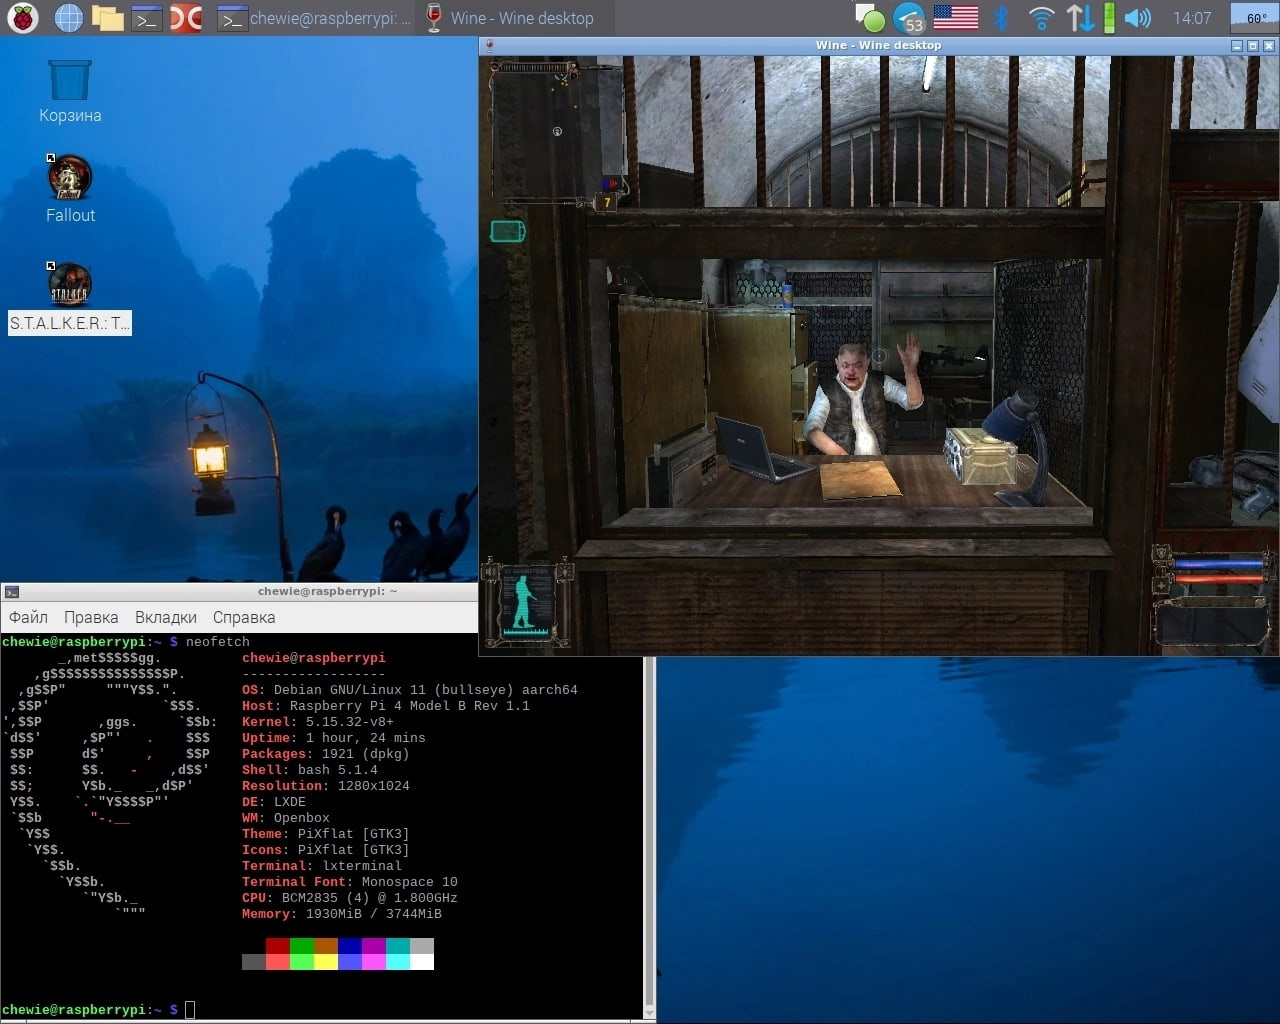Select the Fallout desktop shortcut
Viewport: 1280px width, 1024px height.
[70, 190]
